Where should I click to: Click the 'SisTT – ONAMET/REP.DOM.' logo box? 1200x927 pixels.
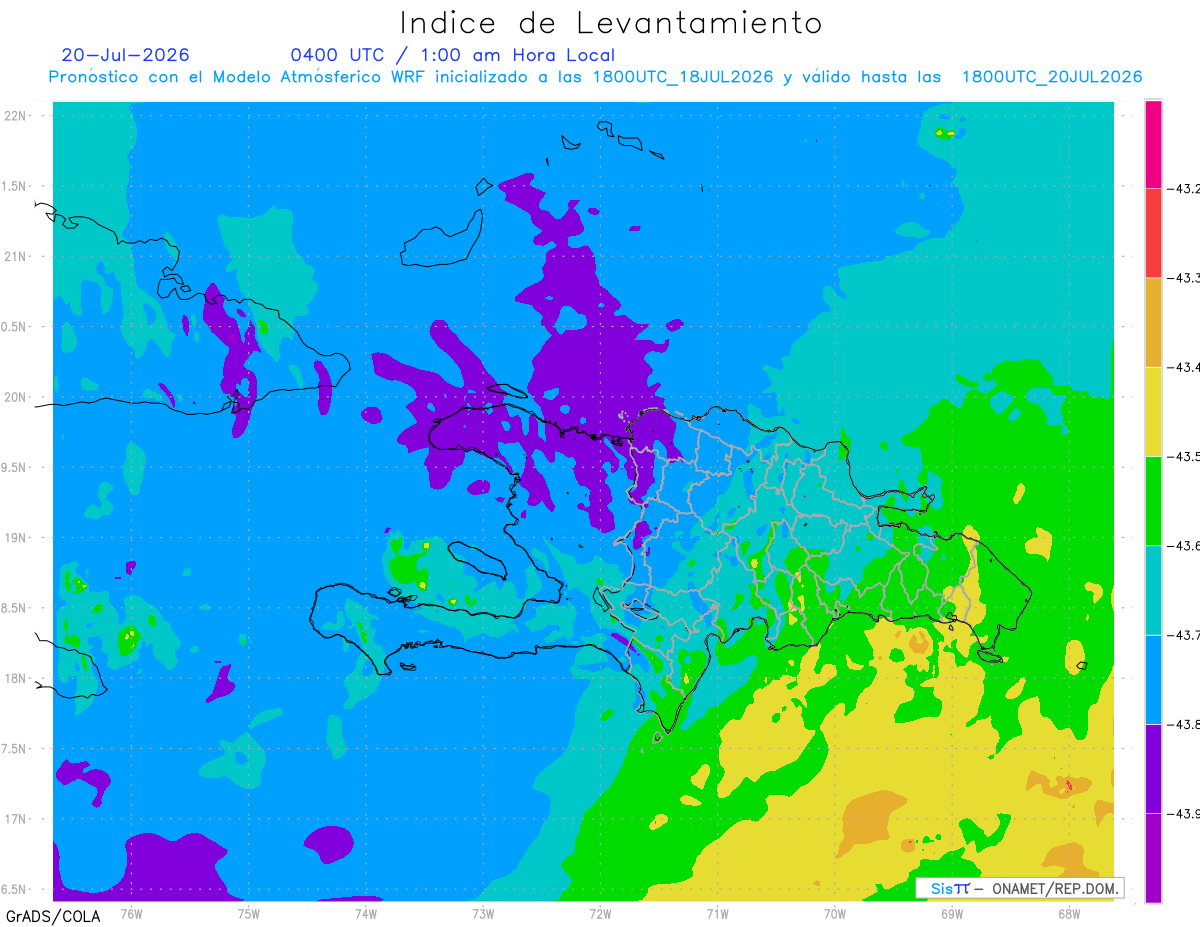(x=1020, y=888)
